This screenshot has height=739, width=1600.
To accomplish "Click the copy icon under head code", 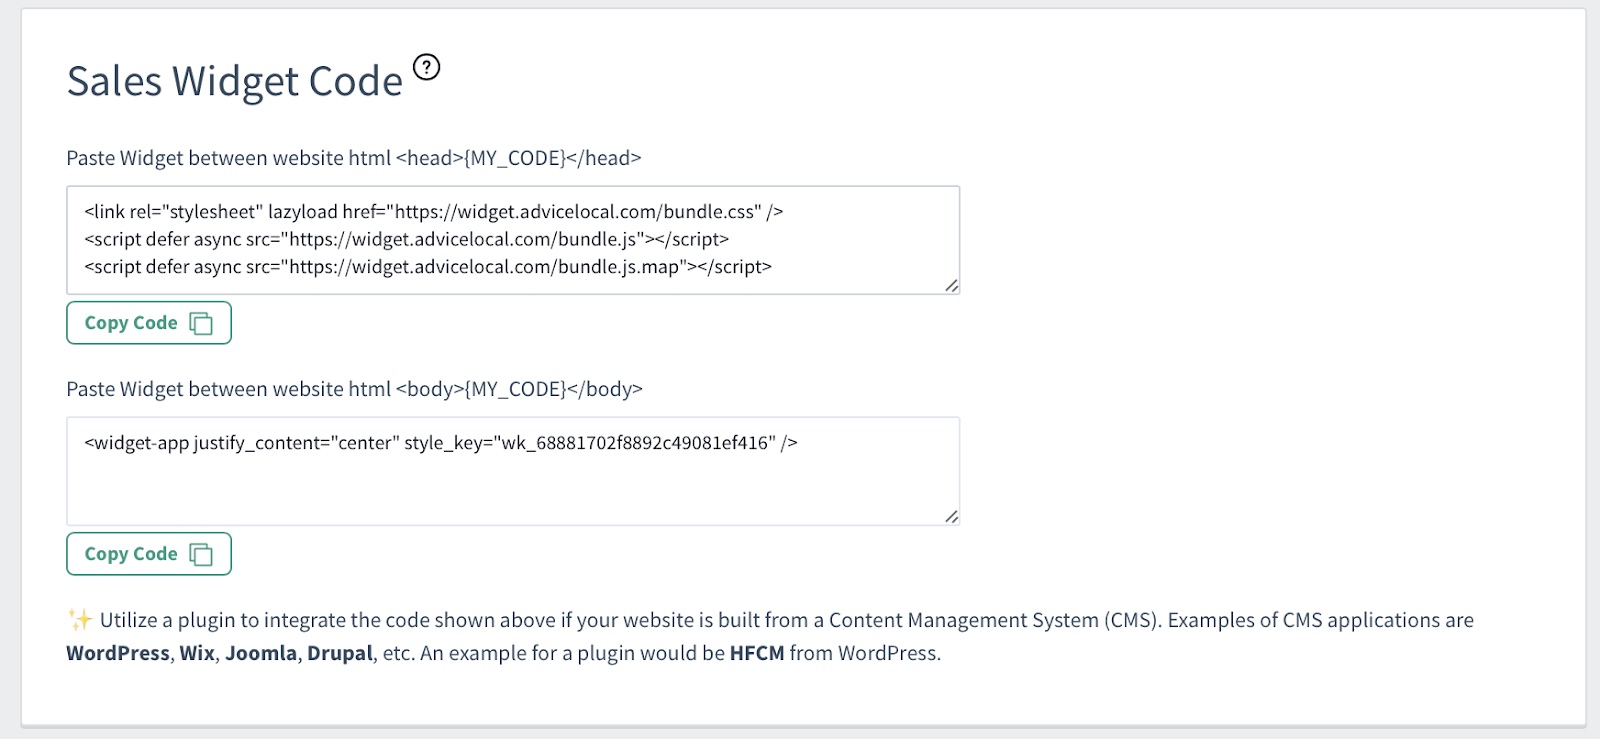I will click(x=201, y=323).
